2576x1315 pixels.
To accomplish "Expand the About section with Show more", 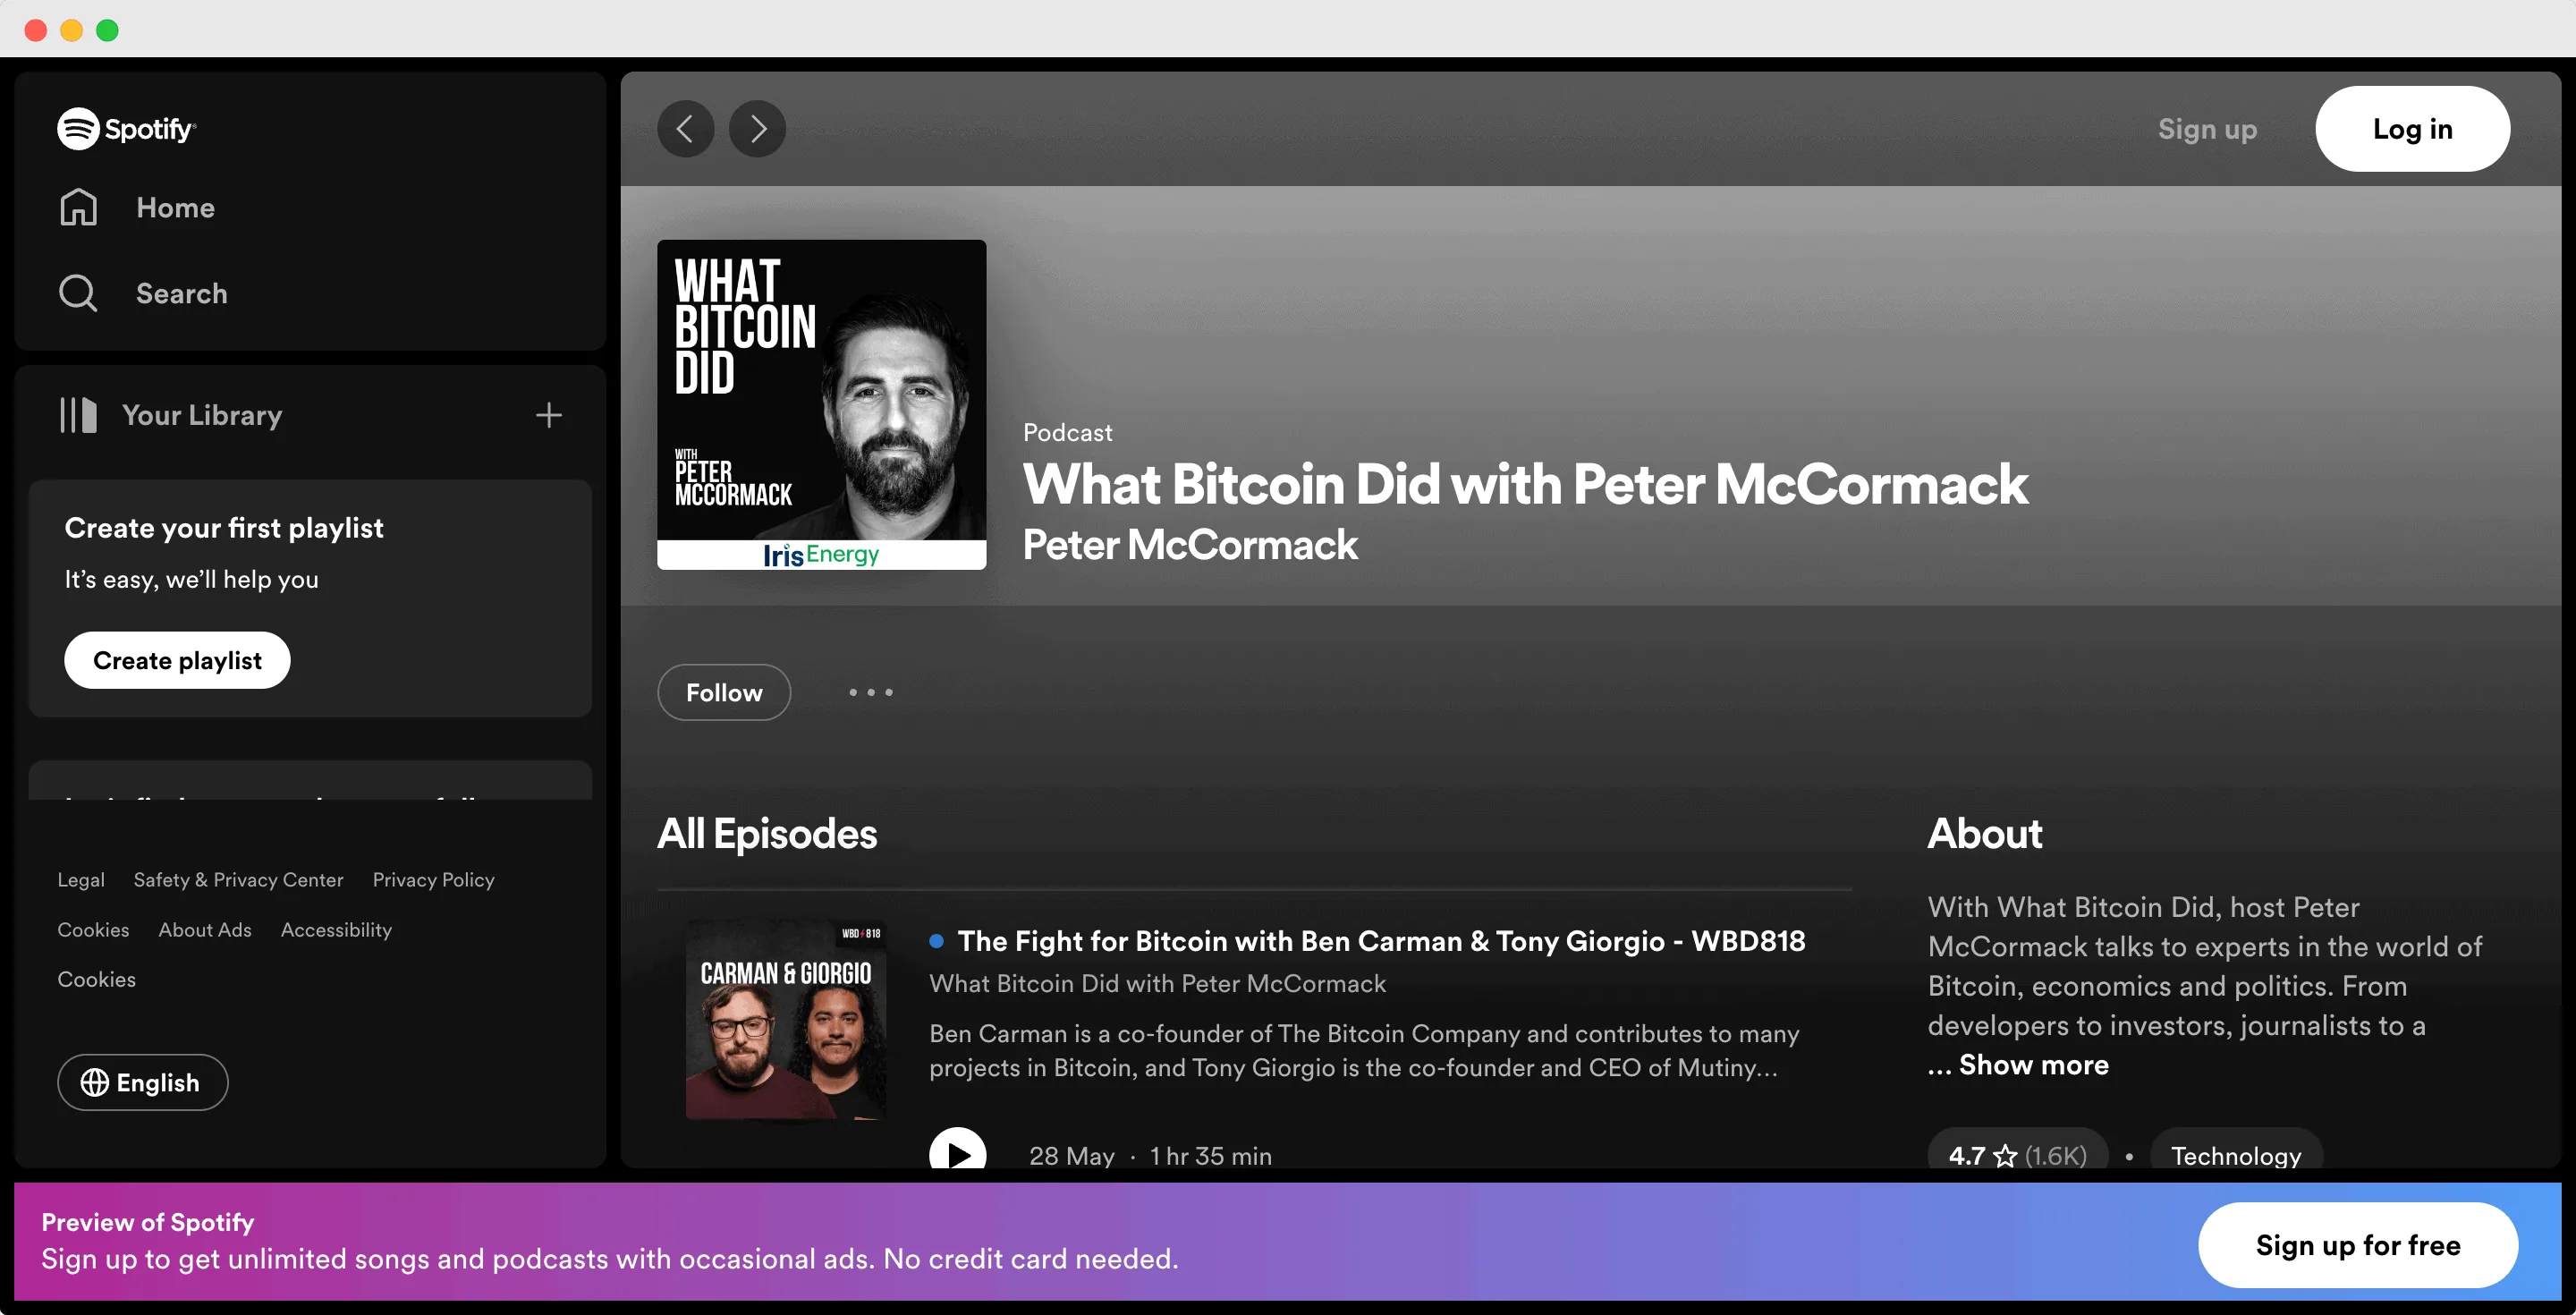I will pos(2017,1064).
